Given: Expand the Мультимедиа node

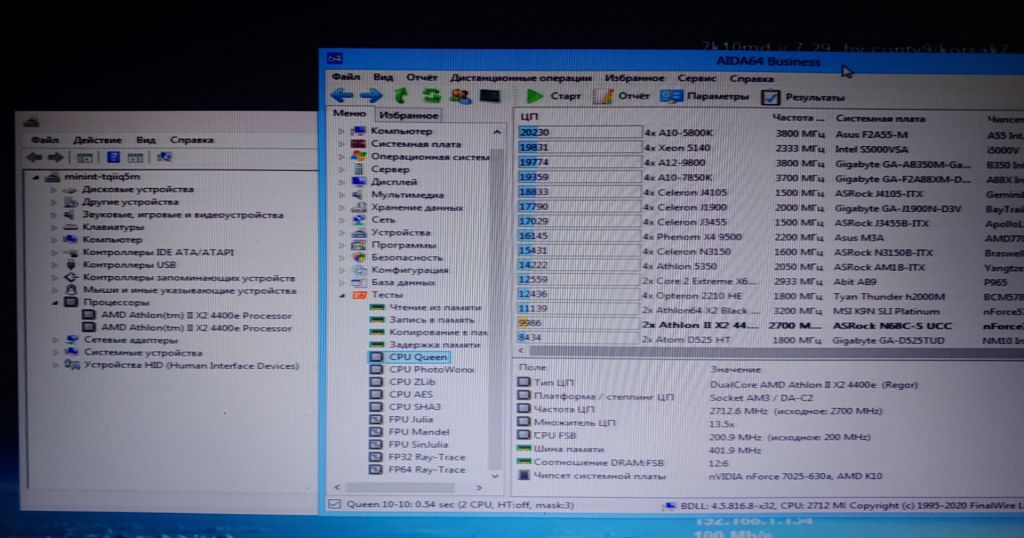Looking at the screenshot, I should (x=341, y=195).
